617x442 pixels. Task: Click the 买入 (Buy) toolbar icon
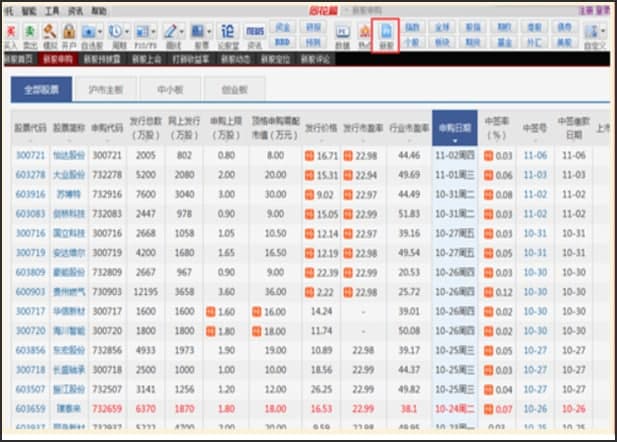tap(9, 34)
